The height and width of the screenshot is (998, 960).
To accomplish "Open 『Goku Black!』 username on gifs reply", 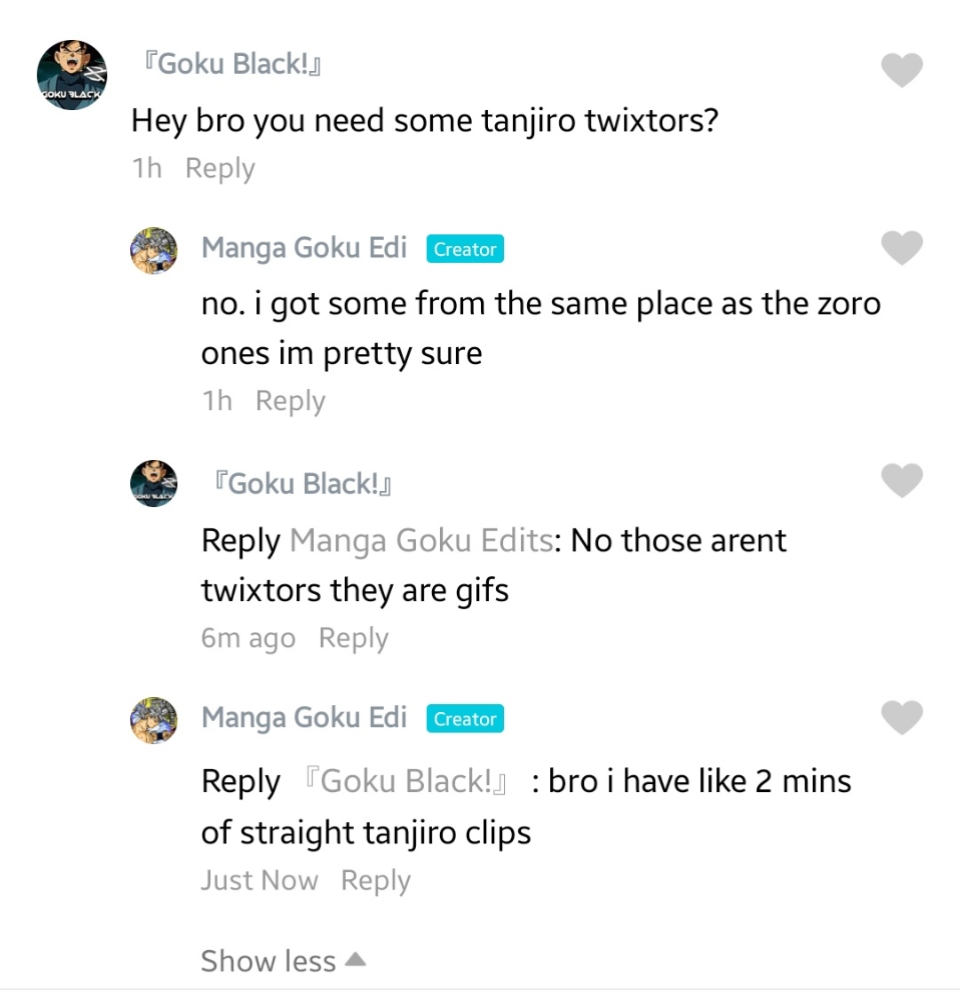I will pyautogui.click(x=302, y=484).
